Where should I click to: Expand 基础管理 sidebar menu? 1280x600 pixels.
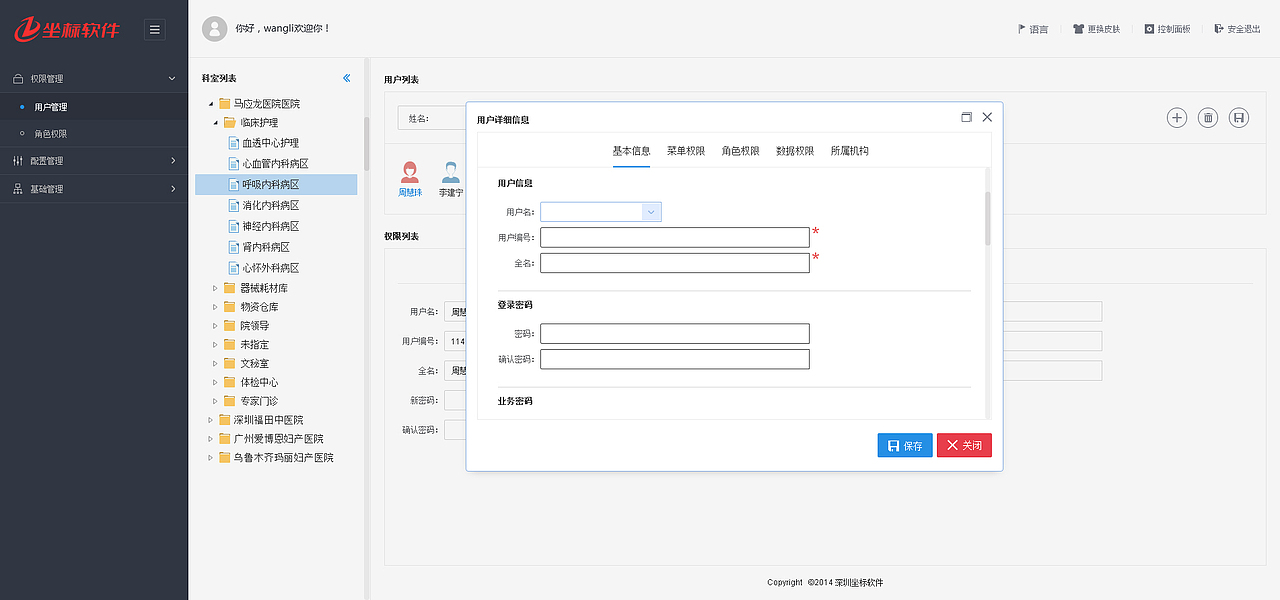click(94, 188)
